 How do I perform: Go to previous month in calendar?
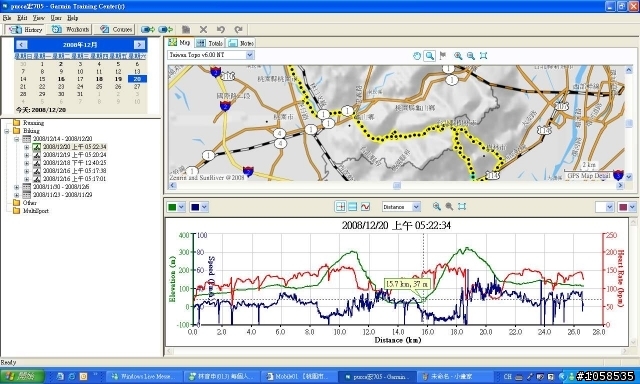(22, 45)
